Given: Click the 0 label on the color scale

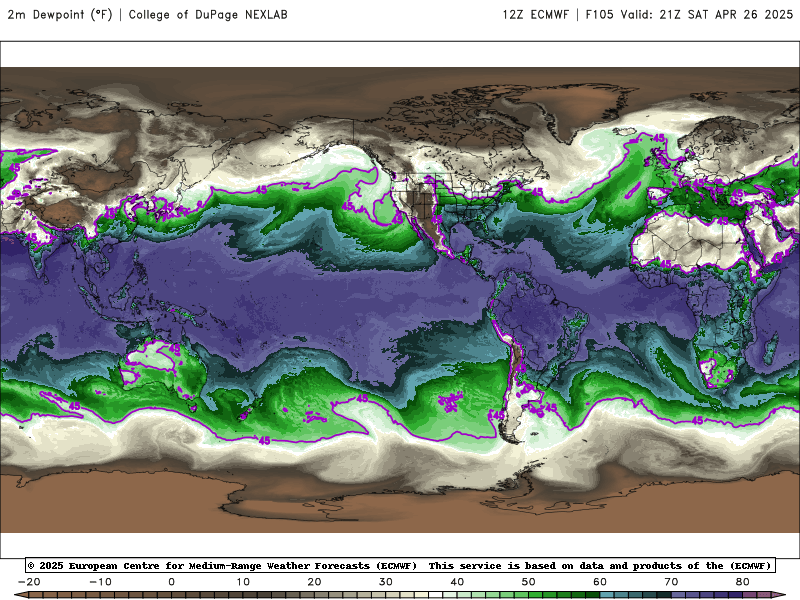Looking at the screenshot, I should tap(171, 582).
